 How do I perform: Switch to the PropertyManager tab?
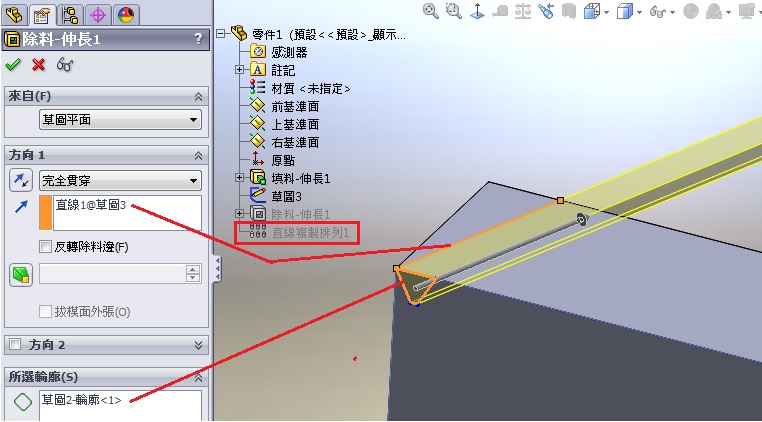42,15
